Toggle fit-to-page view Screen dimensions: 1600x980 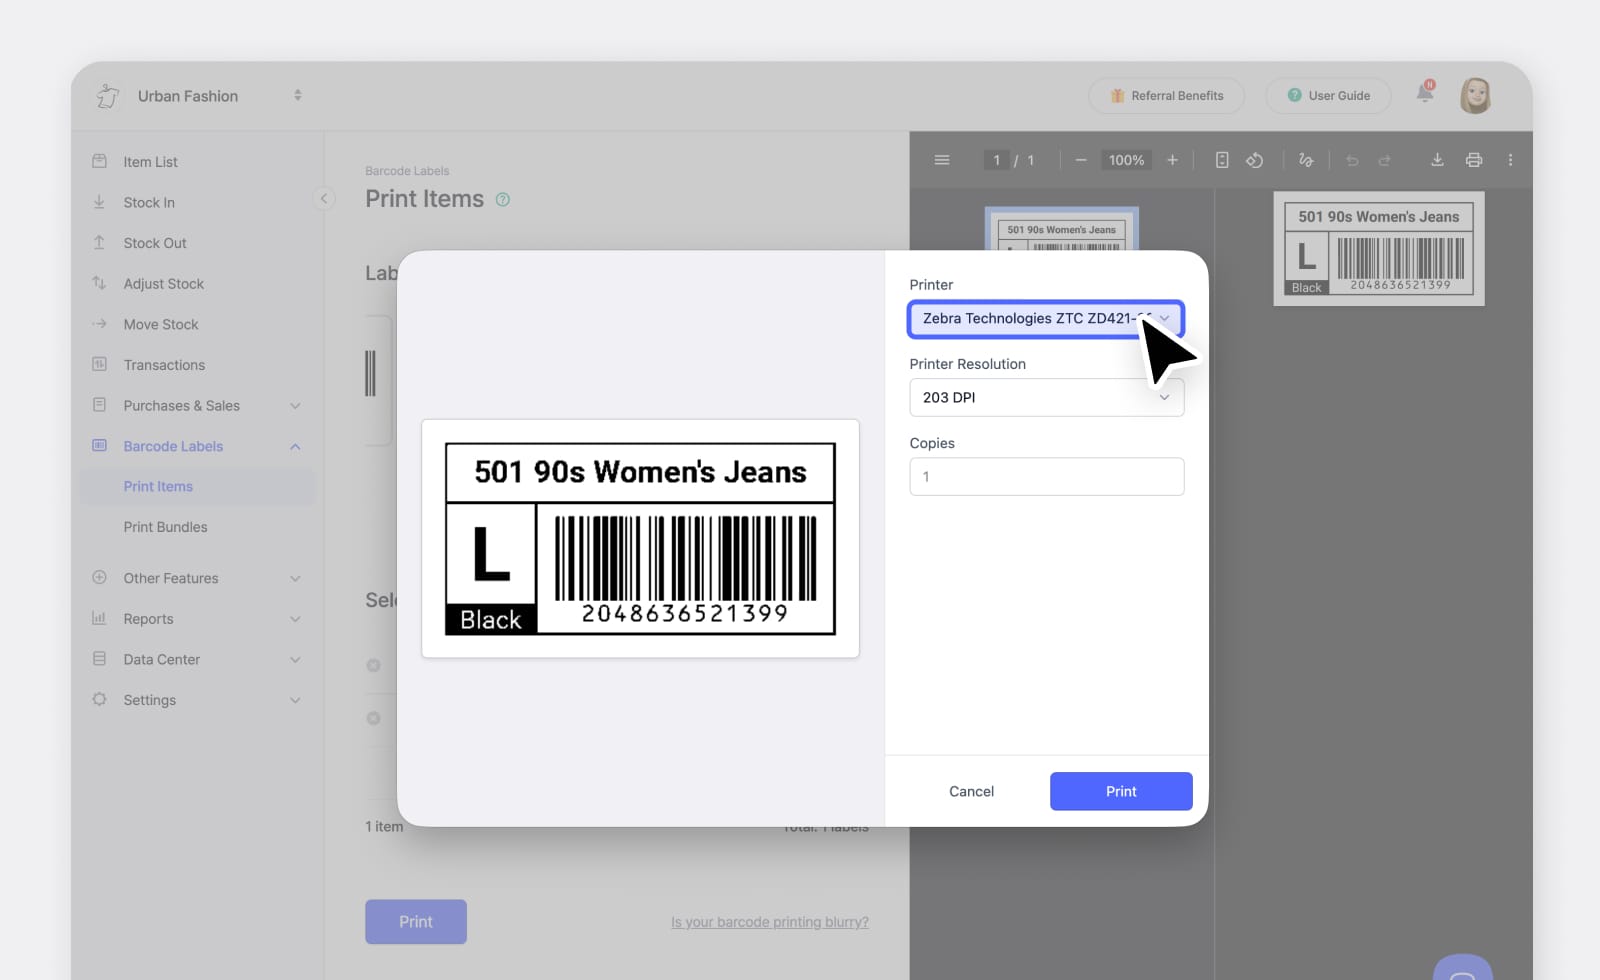[x=1222, y=159]
